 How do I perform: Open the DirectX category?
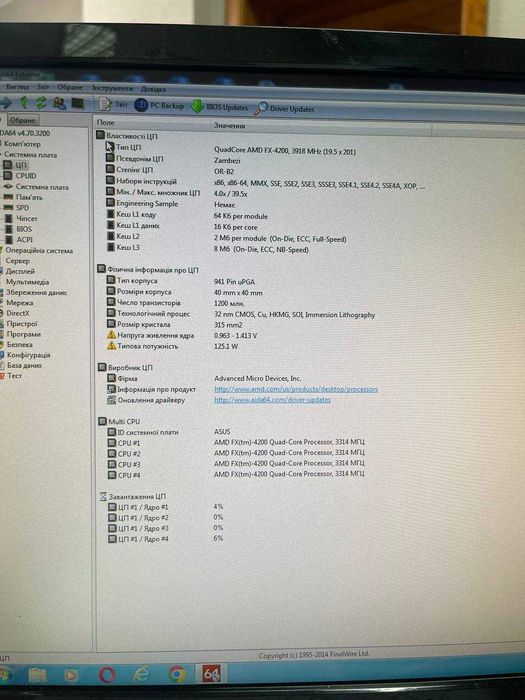point(18,313)
